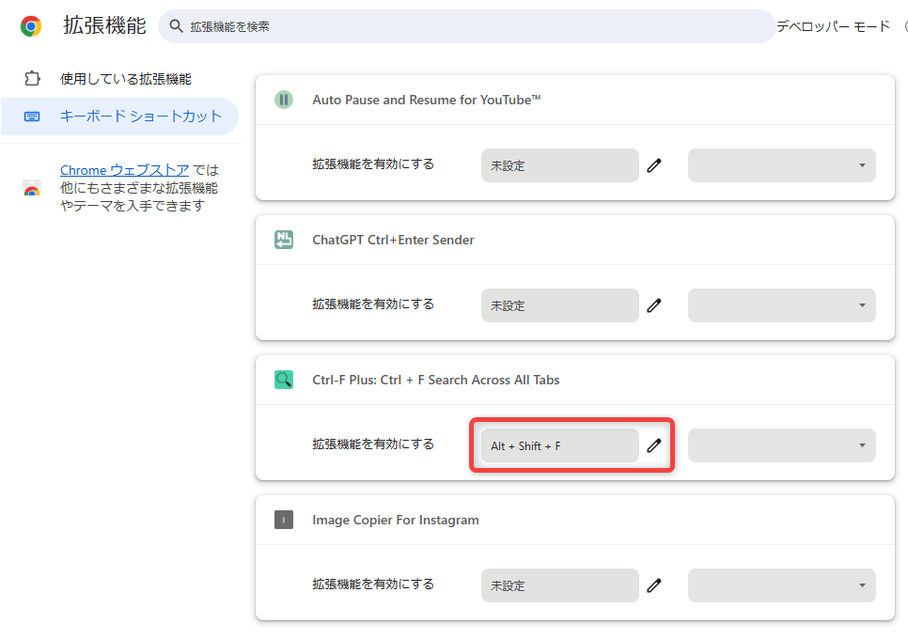Click the Auto Pause and Resume extension icon

284,100
